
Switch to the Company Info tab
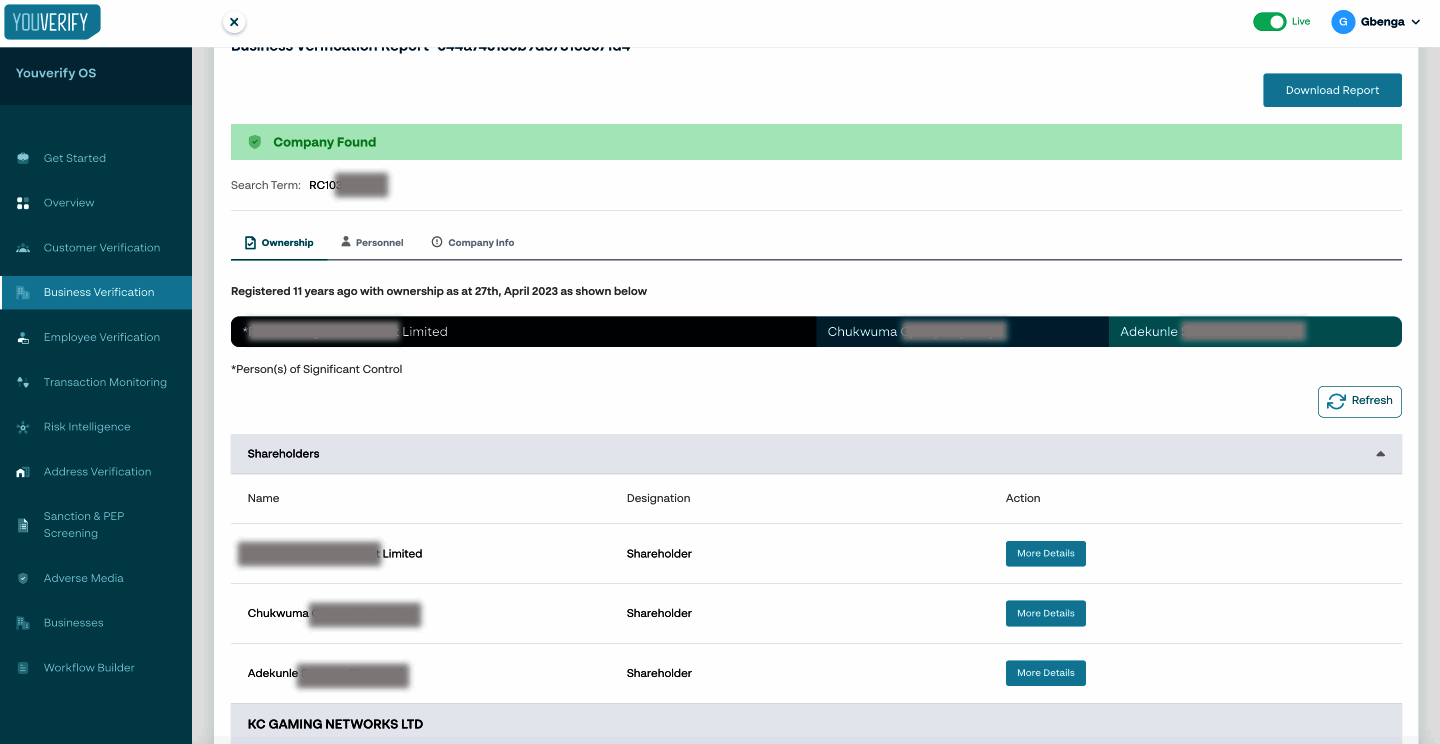[x=473, y=243]
